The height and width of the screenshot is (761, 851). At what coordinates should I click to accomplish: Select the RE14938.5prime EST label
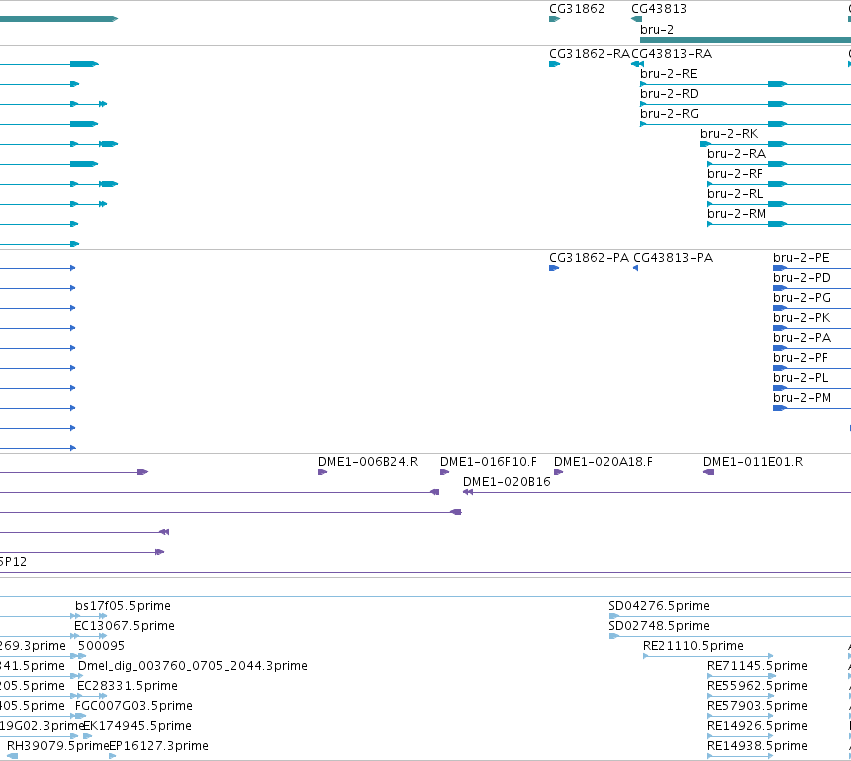tap(757, 746)
